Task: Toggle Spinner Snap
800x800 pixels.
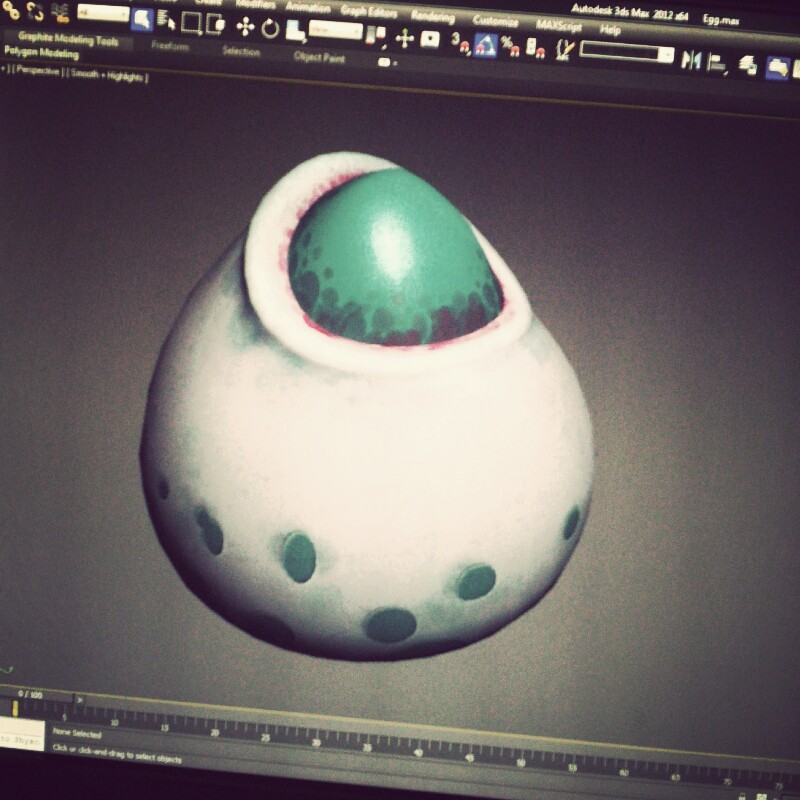Action: point(535,48)
